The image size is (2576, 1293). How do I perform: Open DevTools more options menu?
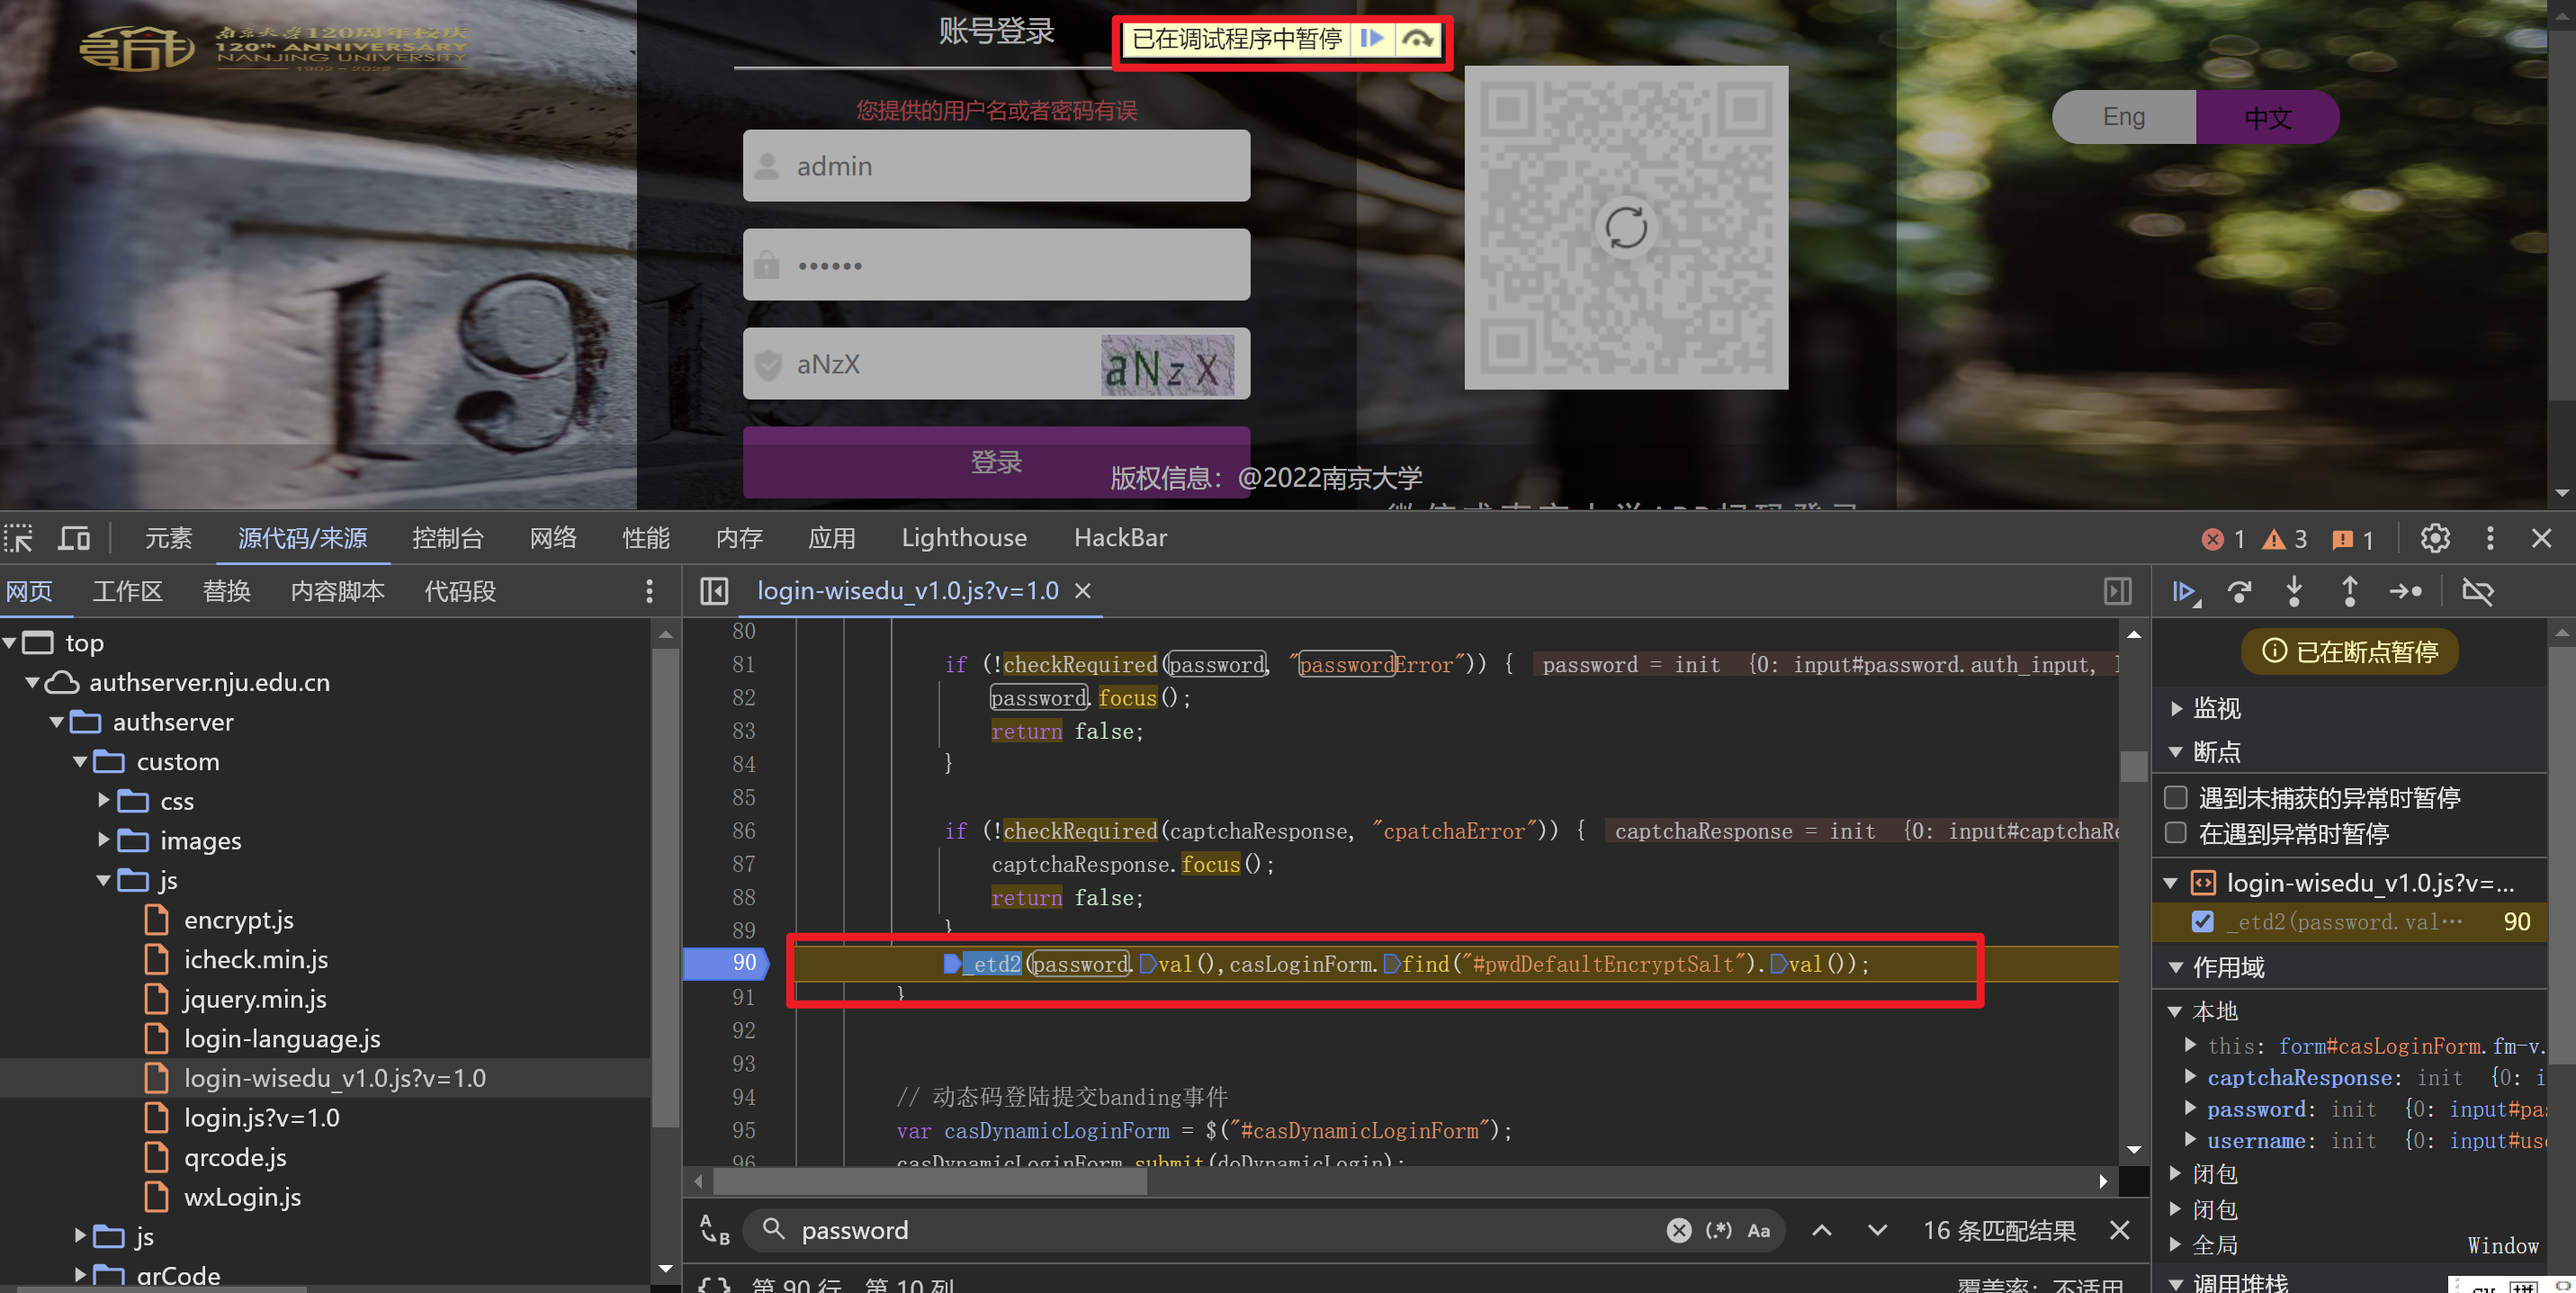[x=2489, y=538]
